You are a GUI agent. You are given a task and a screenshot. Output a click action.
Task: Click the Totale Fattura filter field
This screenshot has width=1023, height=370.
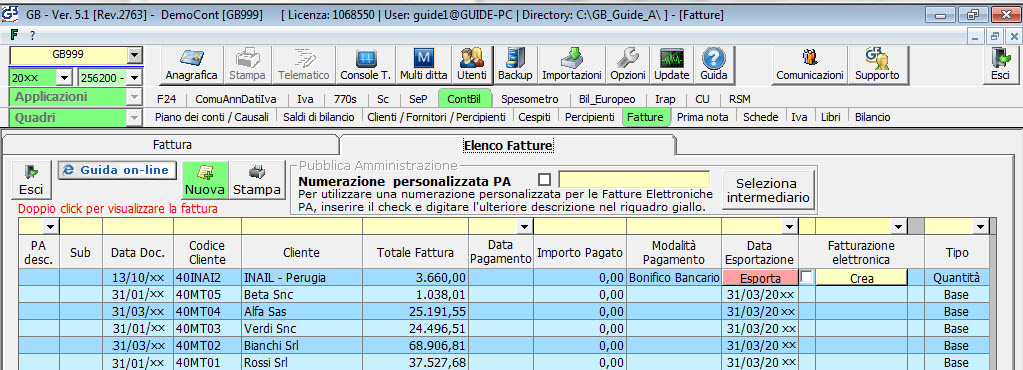click(415, 226)
